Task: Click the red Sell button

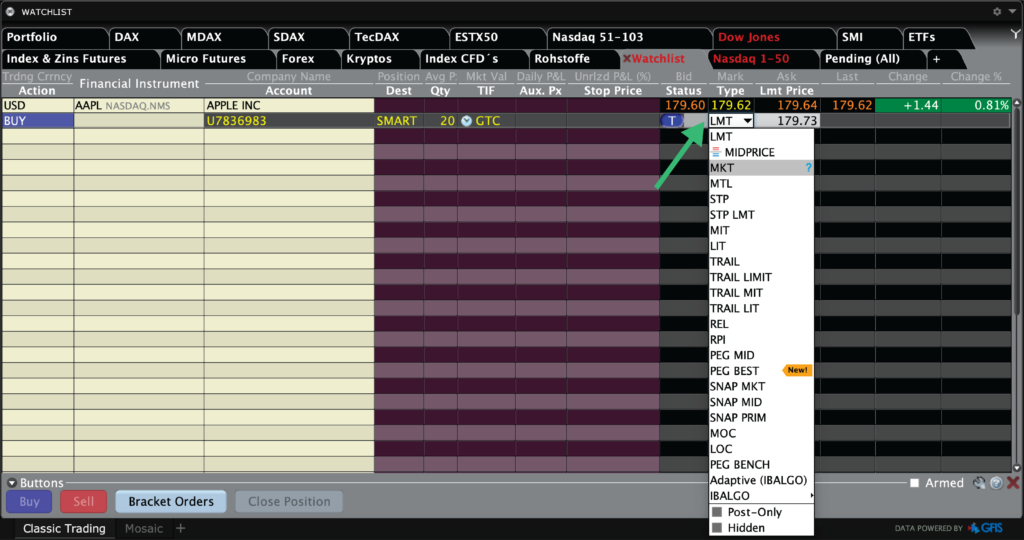Action: pos(84,501)
